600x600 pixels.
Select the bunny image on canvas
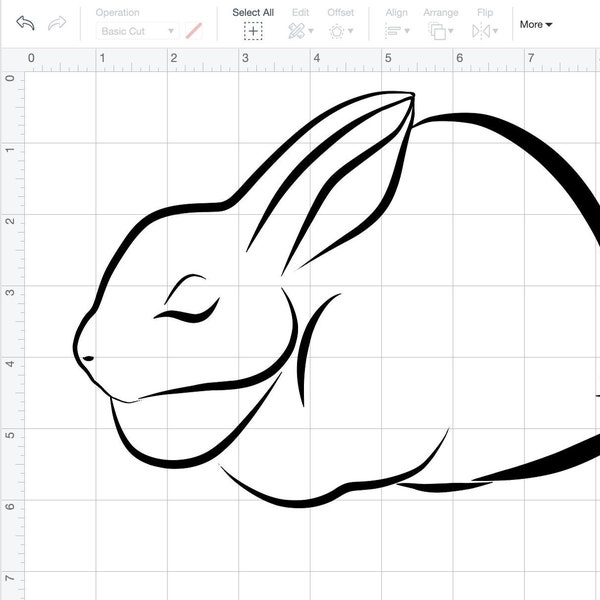tap(337, 300)
